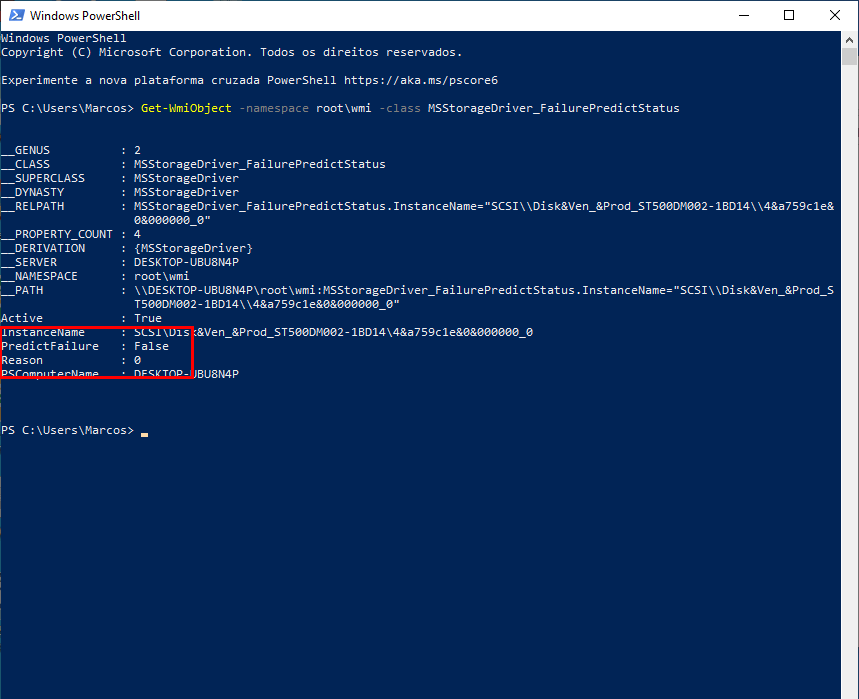Click the vertical scrollbar track
The image size is (859, 699).
click(849, 400)
